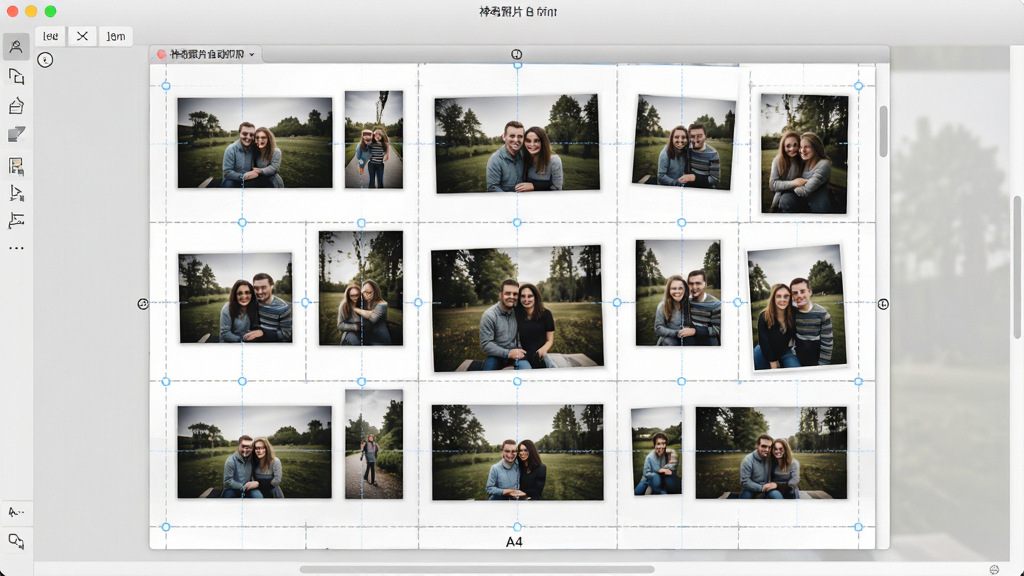Image resolution: width=1024 pixels, height=576 pixels.
Task: Expand the document title dropdown arrow
Action: click(x=252, y=54)
